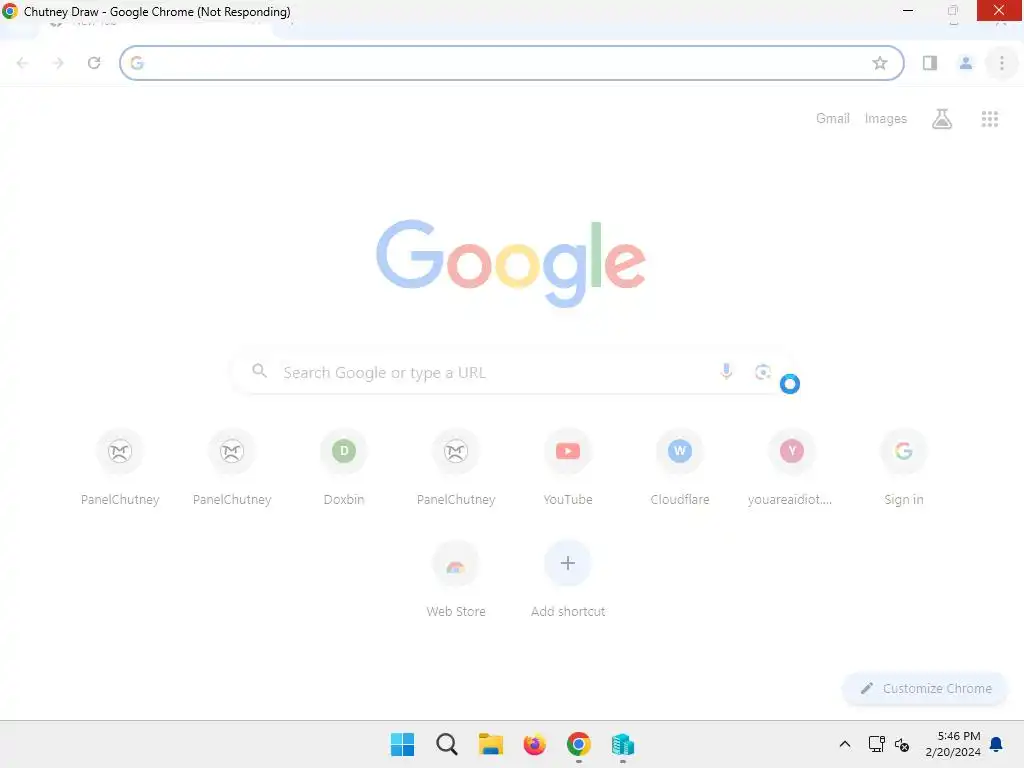Bookmark this tab with the star icon
The height and width of the screenshot is (768, 1024).
880,63
